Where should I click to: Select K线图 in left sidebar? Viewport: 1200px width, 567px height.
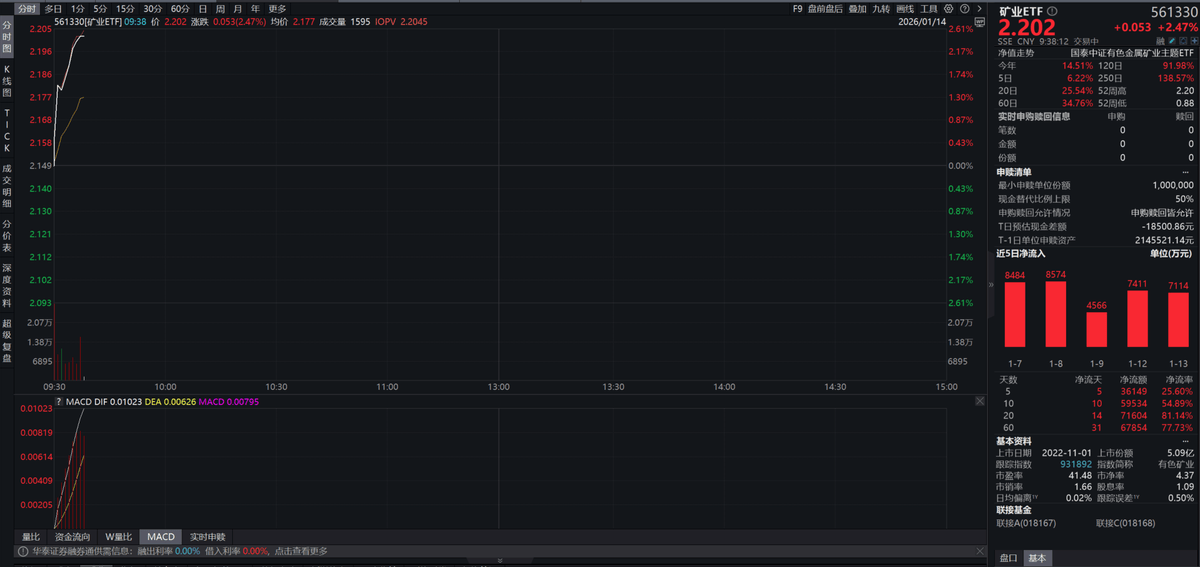pyautogui.click(x=7, y=80)
